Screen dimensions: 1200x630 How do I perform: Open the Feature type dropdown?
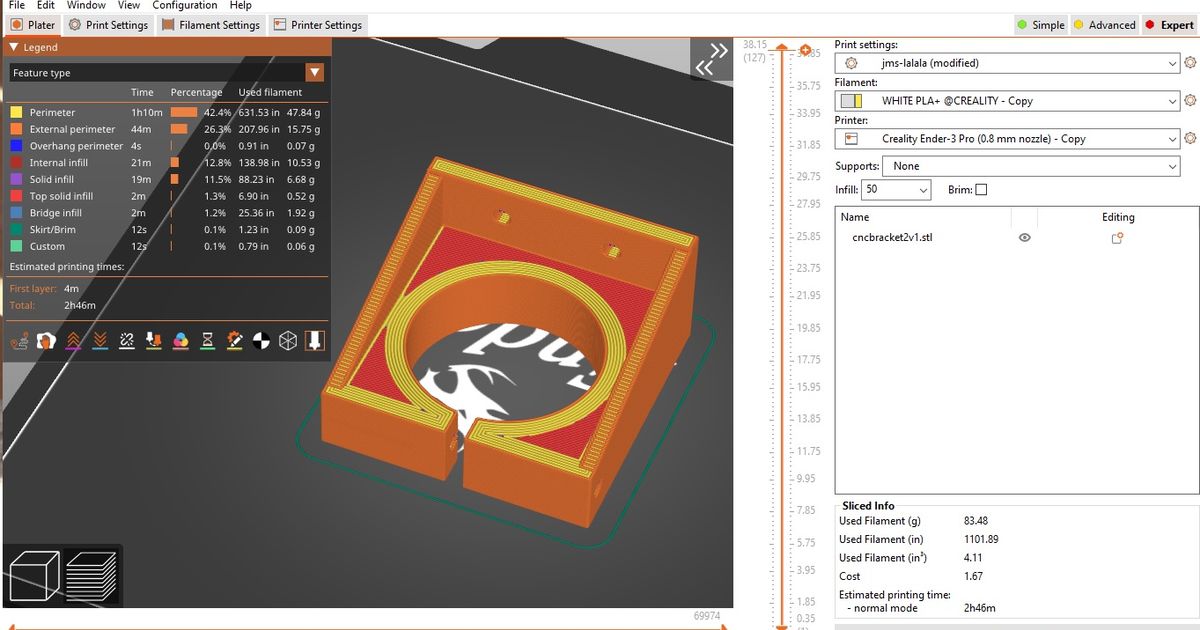(x=315, y=72)
